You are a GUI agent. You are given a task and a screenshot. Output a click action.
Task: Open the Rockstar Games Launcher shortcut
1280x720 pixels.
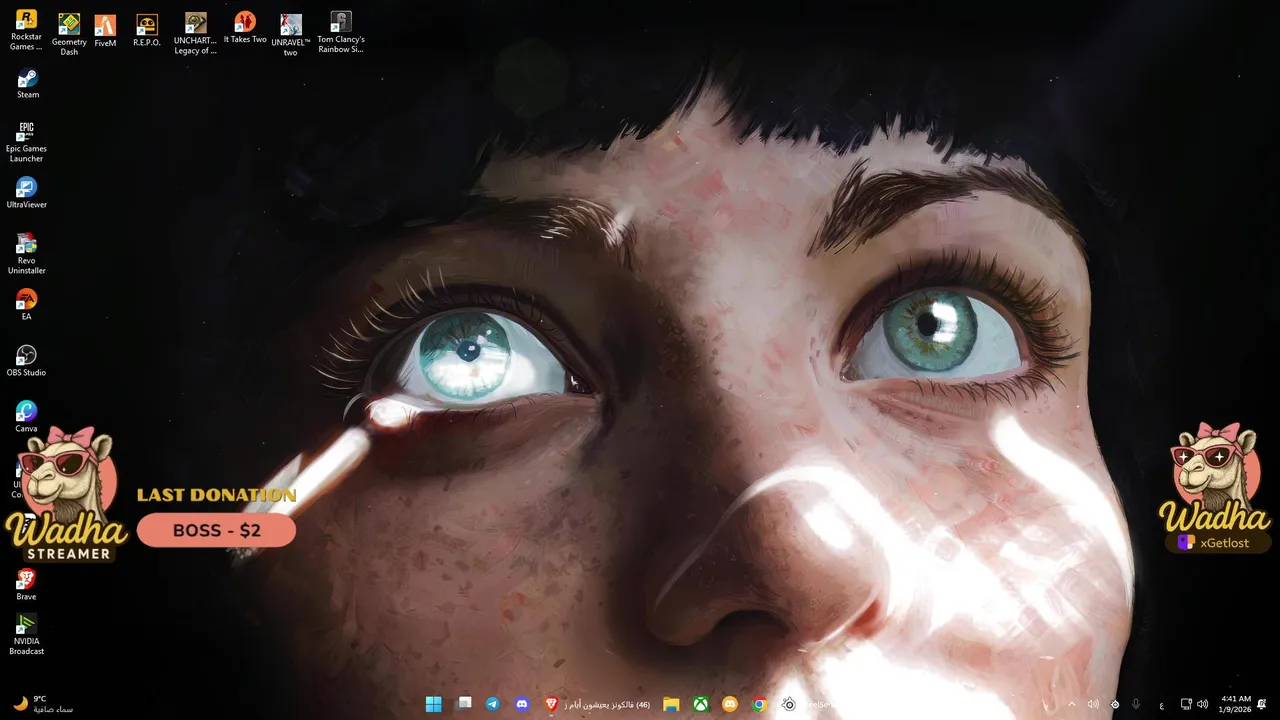[x=26, y=30]
